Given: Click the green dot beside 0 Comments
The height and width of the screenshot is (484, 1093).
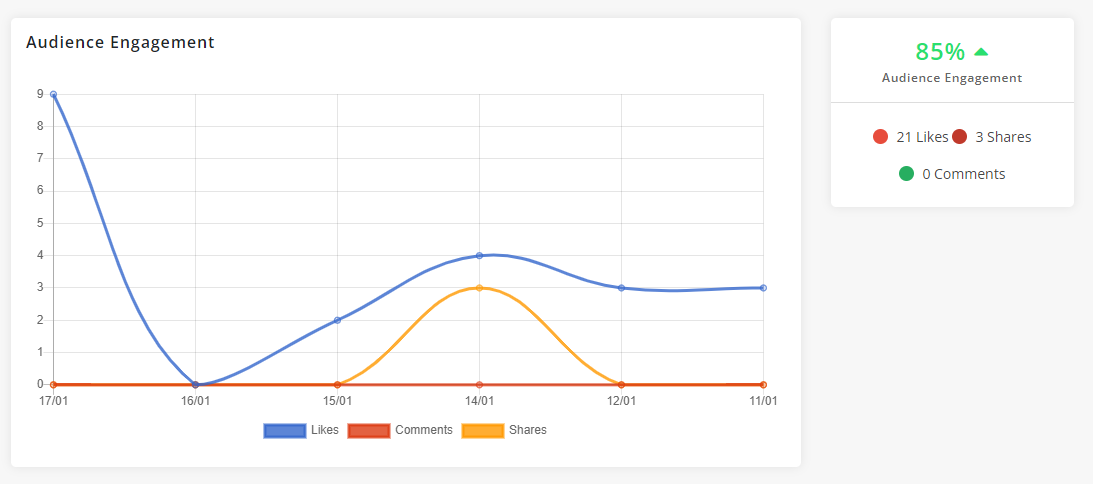Looking at the screenshot, I should [906, 174].
